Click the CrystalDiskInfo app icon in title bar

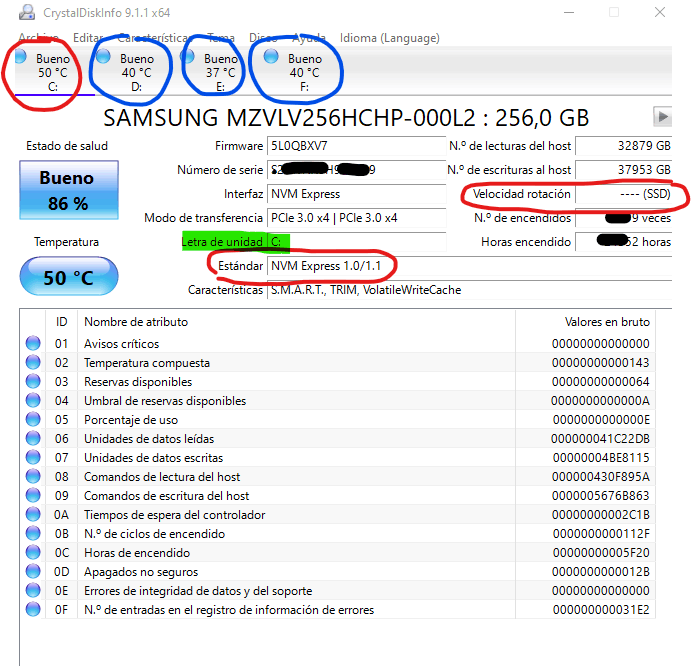pos(27,12)
